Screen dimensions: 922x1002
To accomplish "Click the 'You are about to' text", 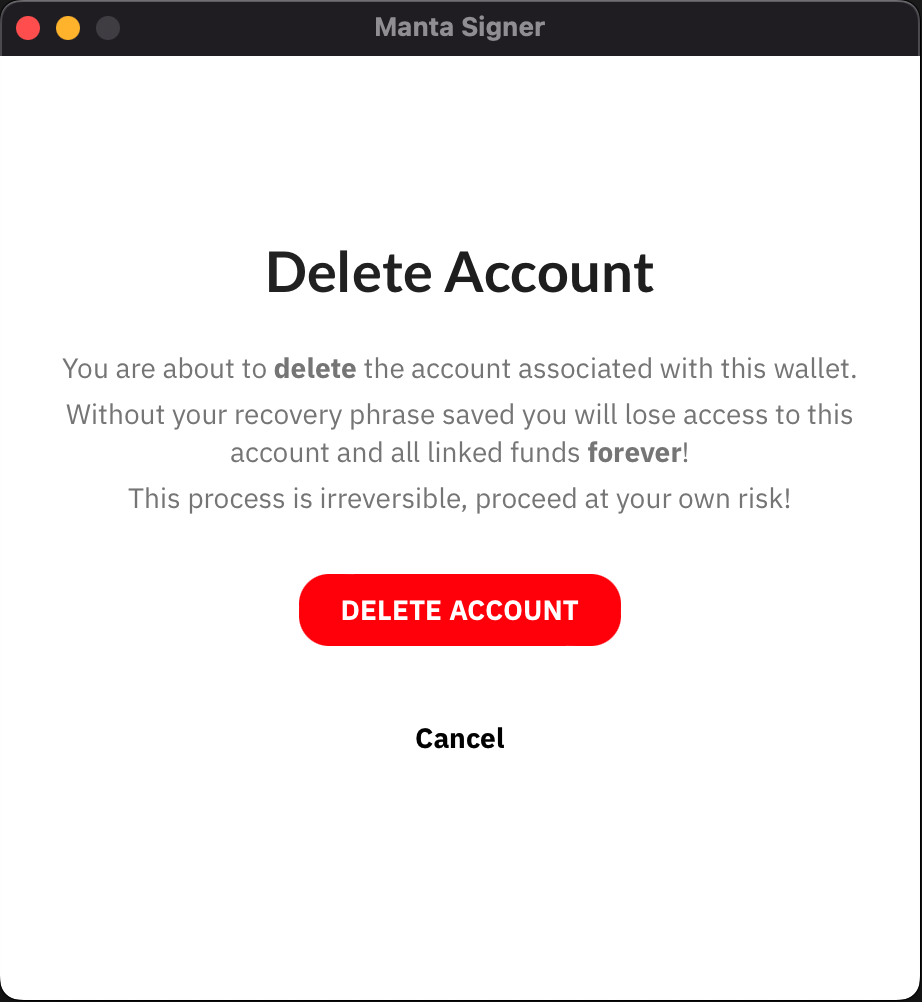I will pyautogui.click(x=164, y=369).
